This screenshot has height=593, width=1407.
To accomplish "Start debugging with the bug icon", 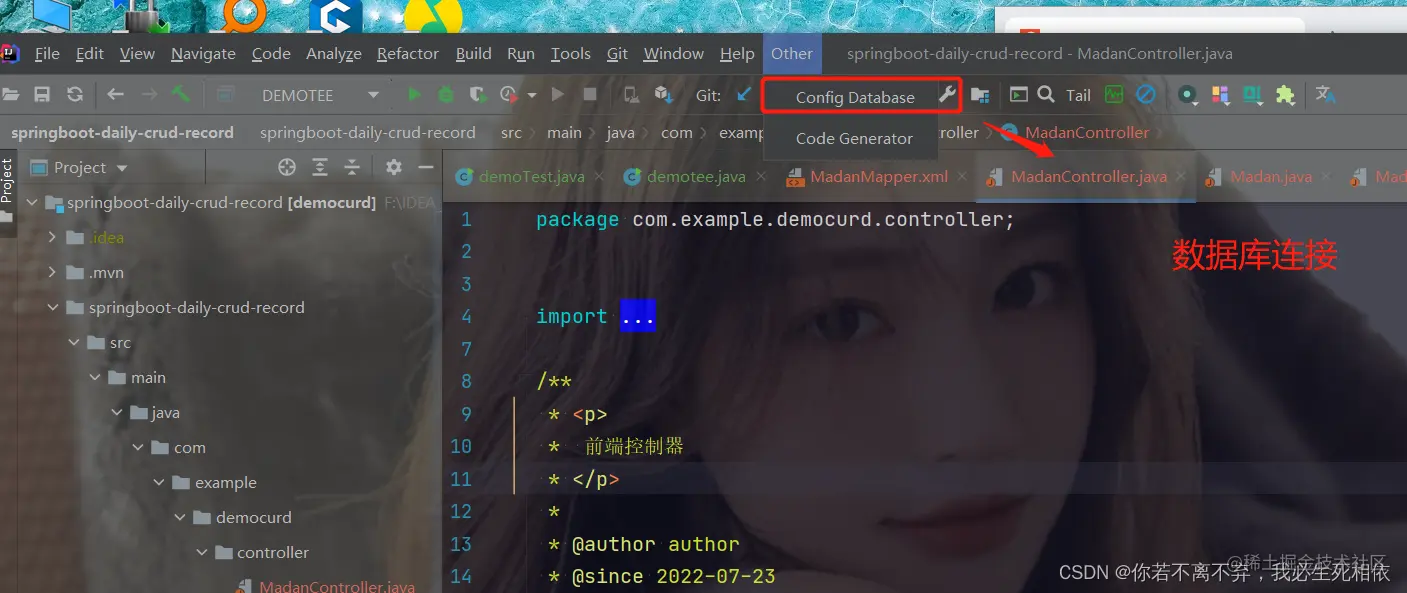I will [445, 94].
